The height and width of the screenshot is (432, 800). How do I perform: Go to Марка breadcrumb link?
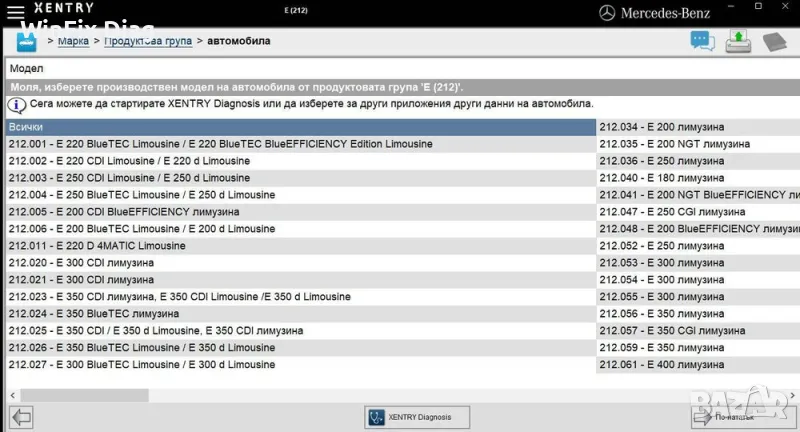[x=73, y=41]
